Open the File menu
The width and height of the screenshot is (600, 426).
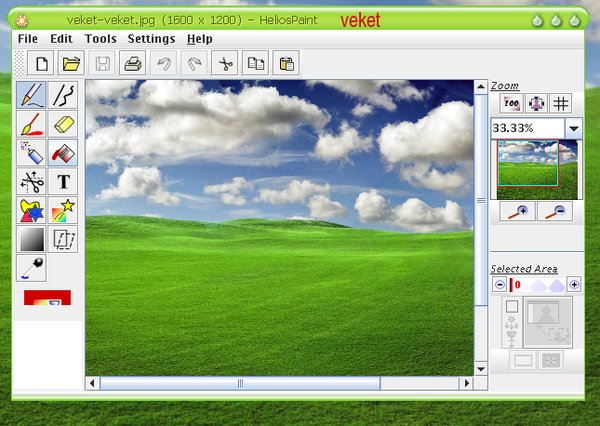tap(28, 39)
